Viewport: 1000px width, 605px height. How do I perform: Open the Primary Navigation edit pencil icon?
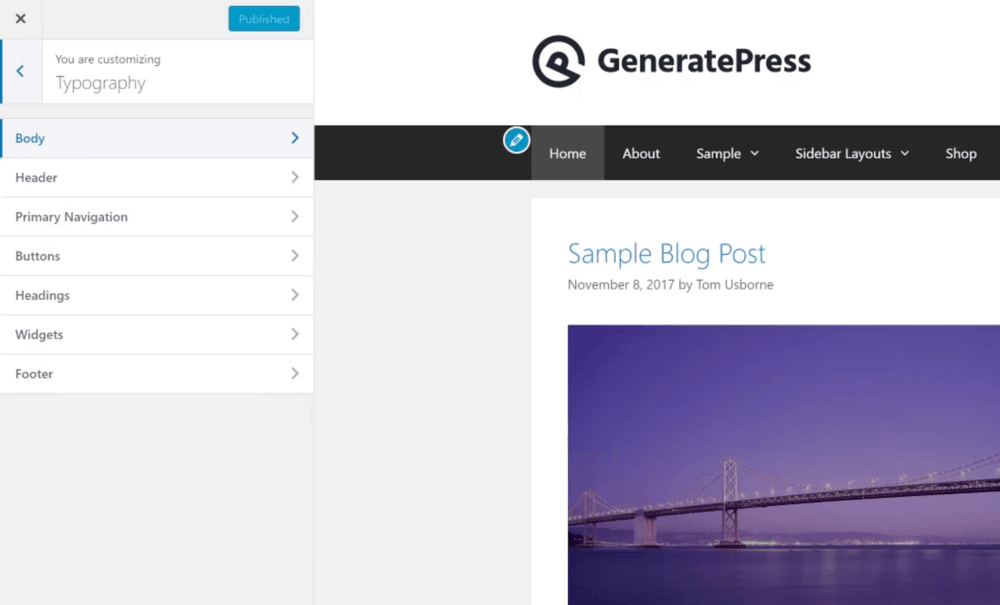coord(516,141)
